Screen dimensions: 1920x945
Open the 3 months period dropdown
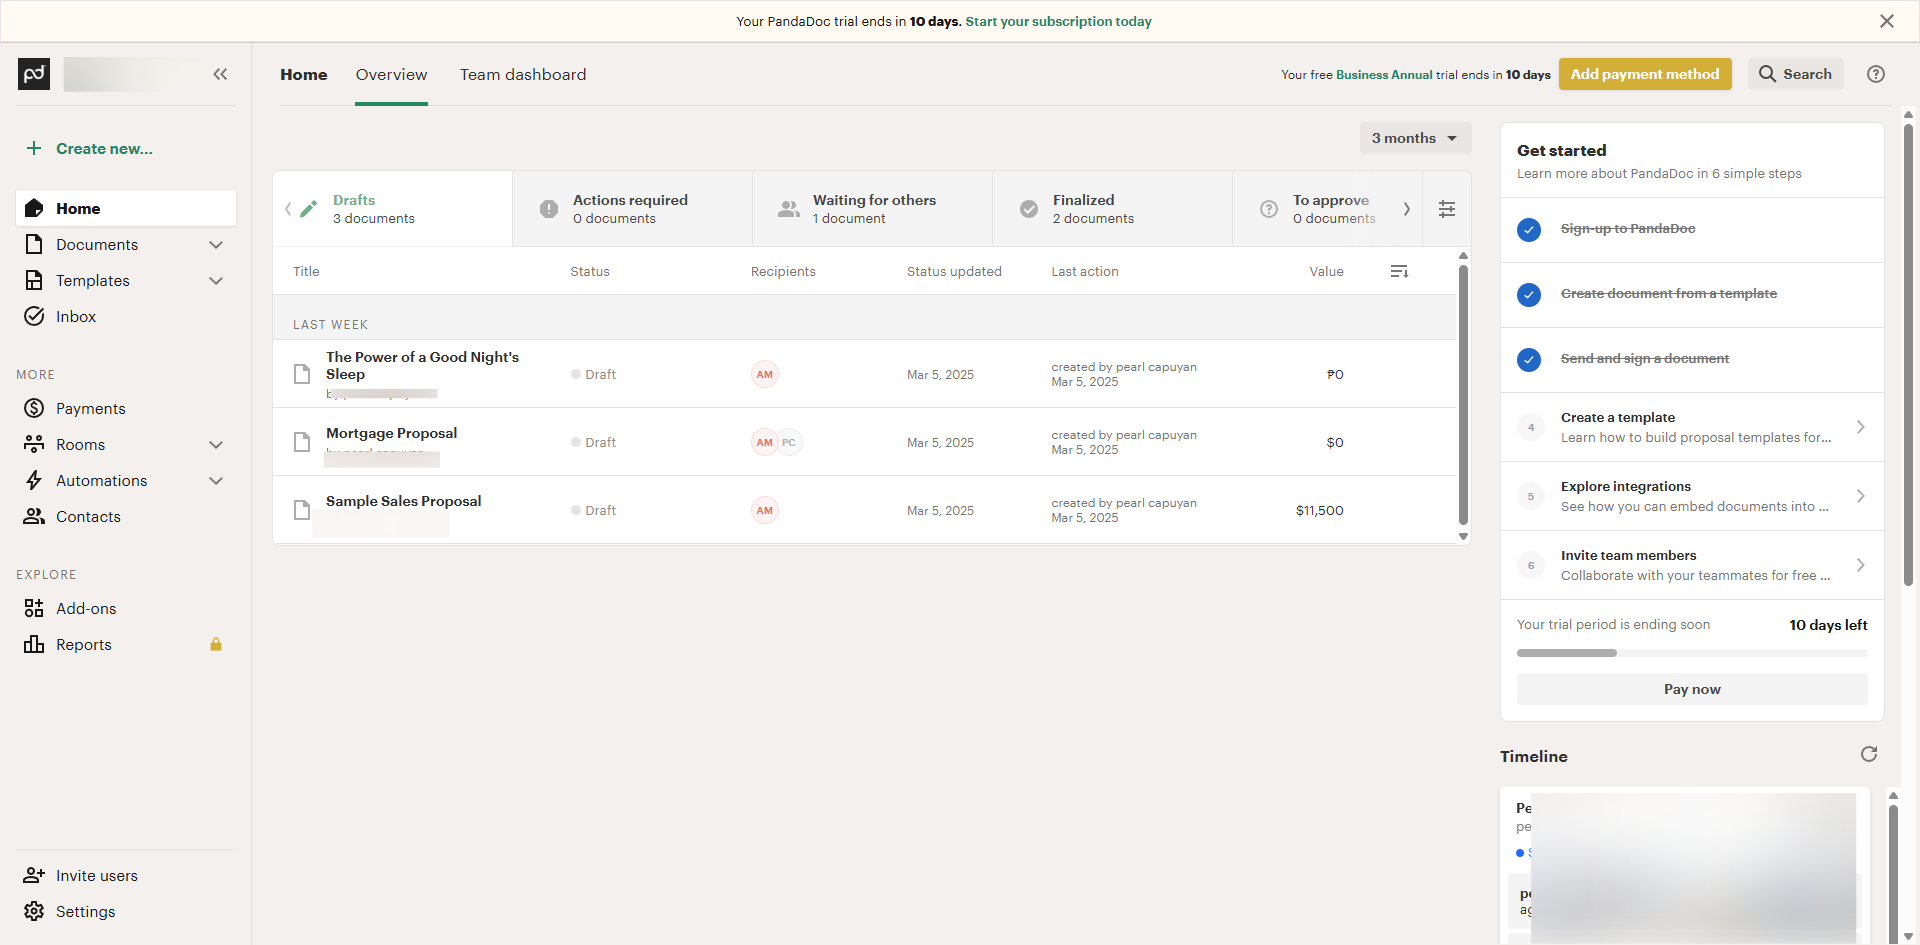click(x=1414, y=138)
